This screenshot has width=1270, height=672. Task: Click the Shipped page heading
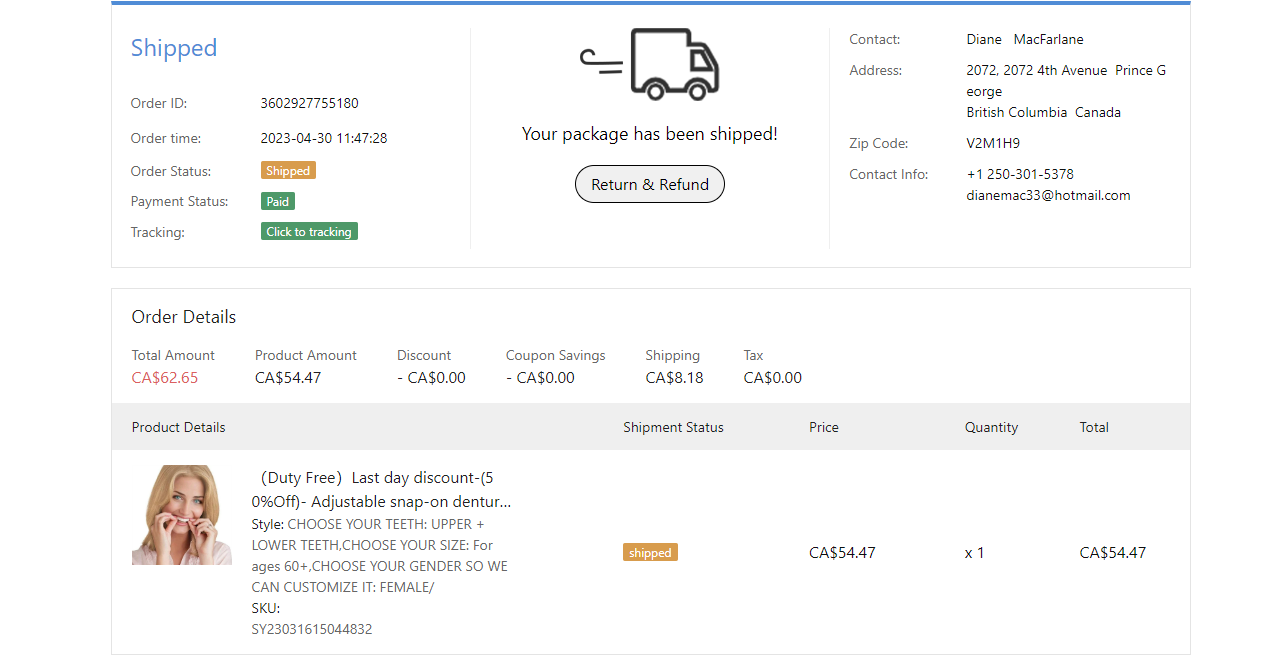(174, 48)
